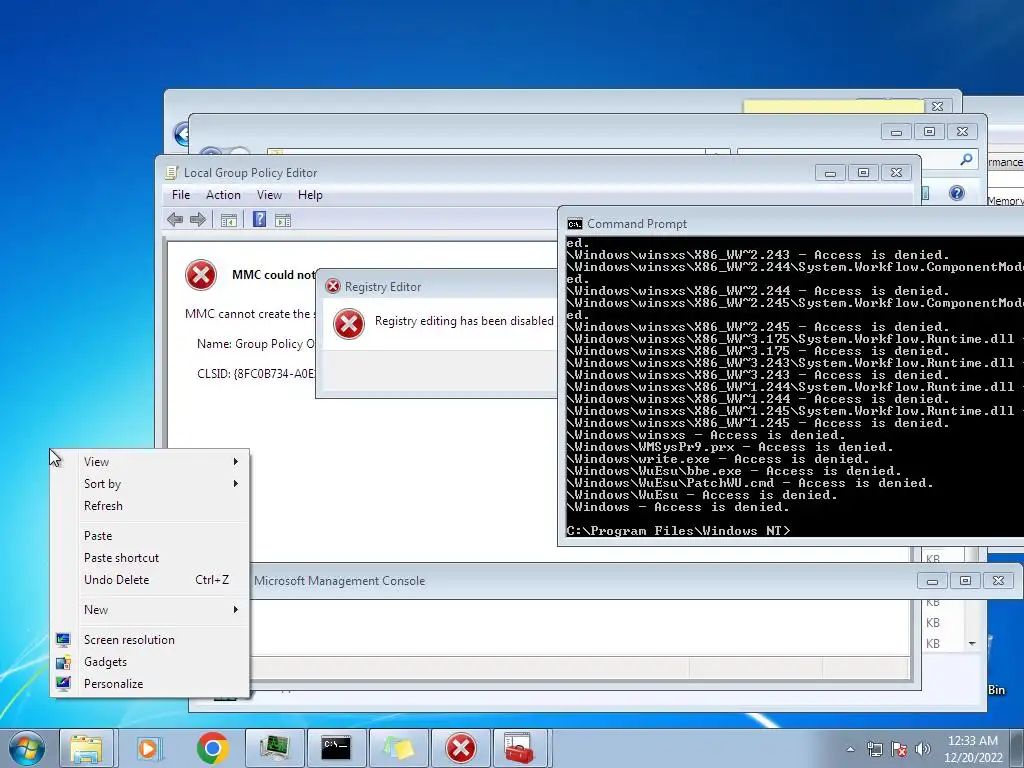Image resolution: width=1024 pixels, height=768 pixels.
Task: Click the Personalize icon in context menu
Action: [x=63, y=684]
